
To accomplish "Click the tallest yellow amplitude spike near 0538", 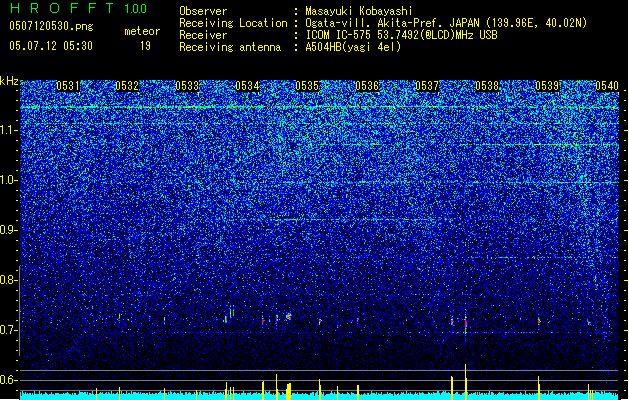I will (x=465, y=382).
